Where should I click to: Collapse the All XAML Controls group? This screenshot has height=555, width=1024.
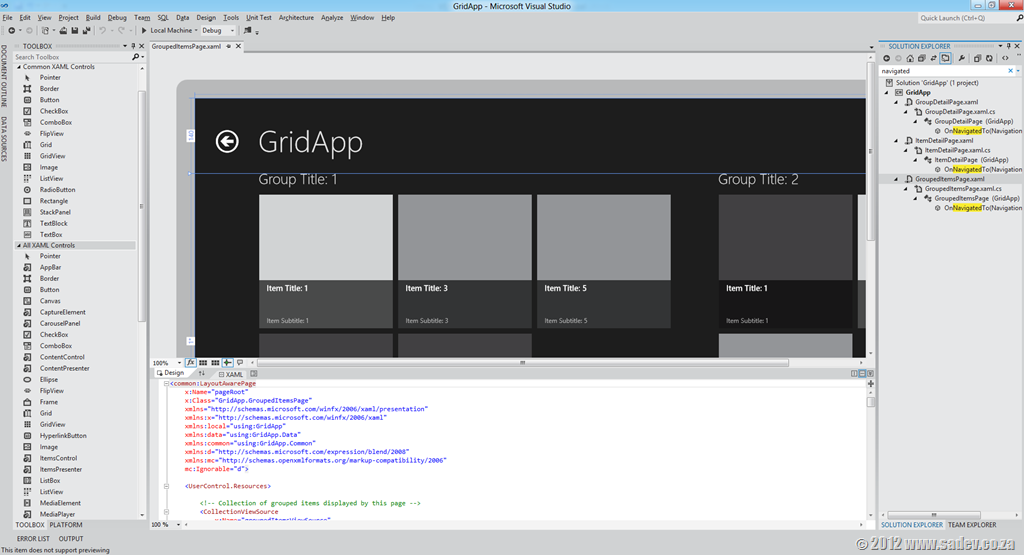click(x=18, y=246)
